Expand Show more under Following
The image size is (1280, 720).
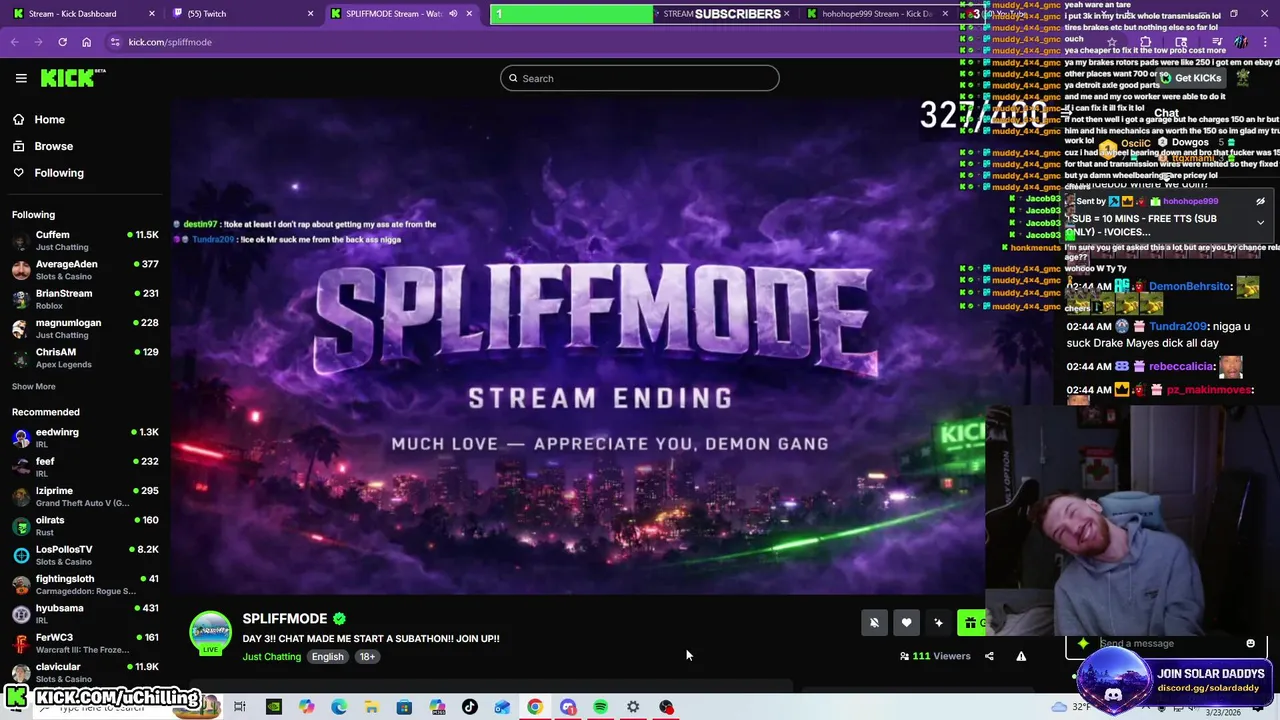pos(33,386)
